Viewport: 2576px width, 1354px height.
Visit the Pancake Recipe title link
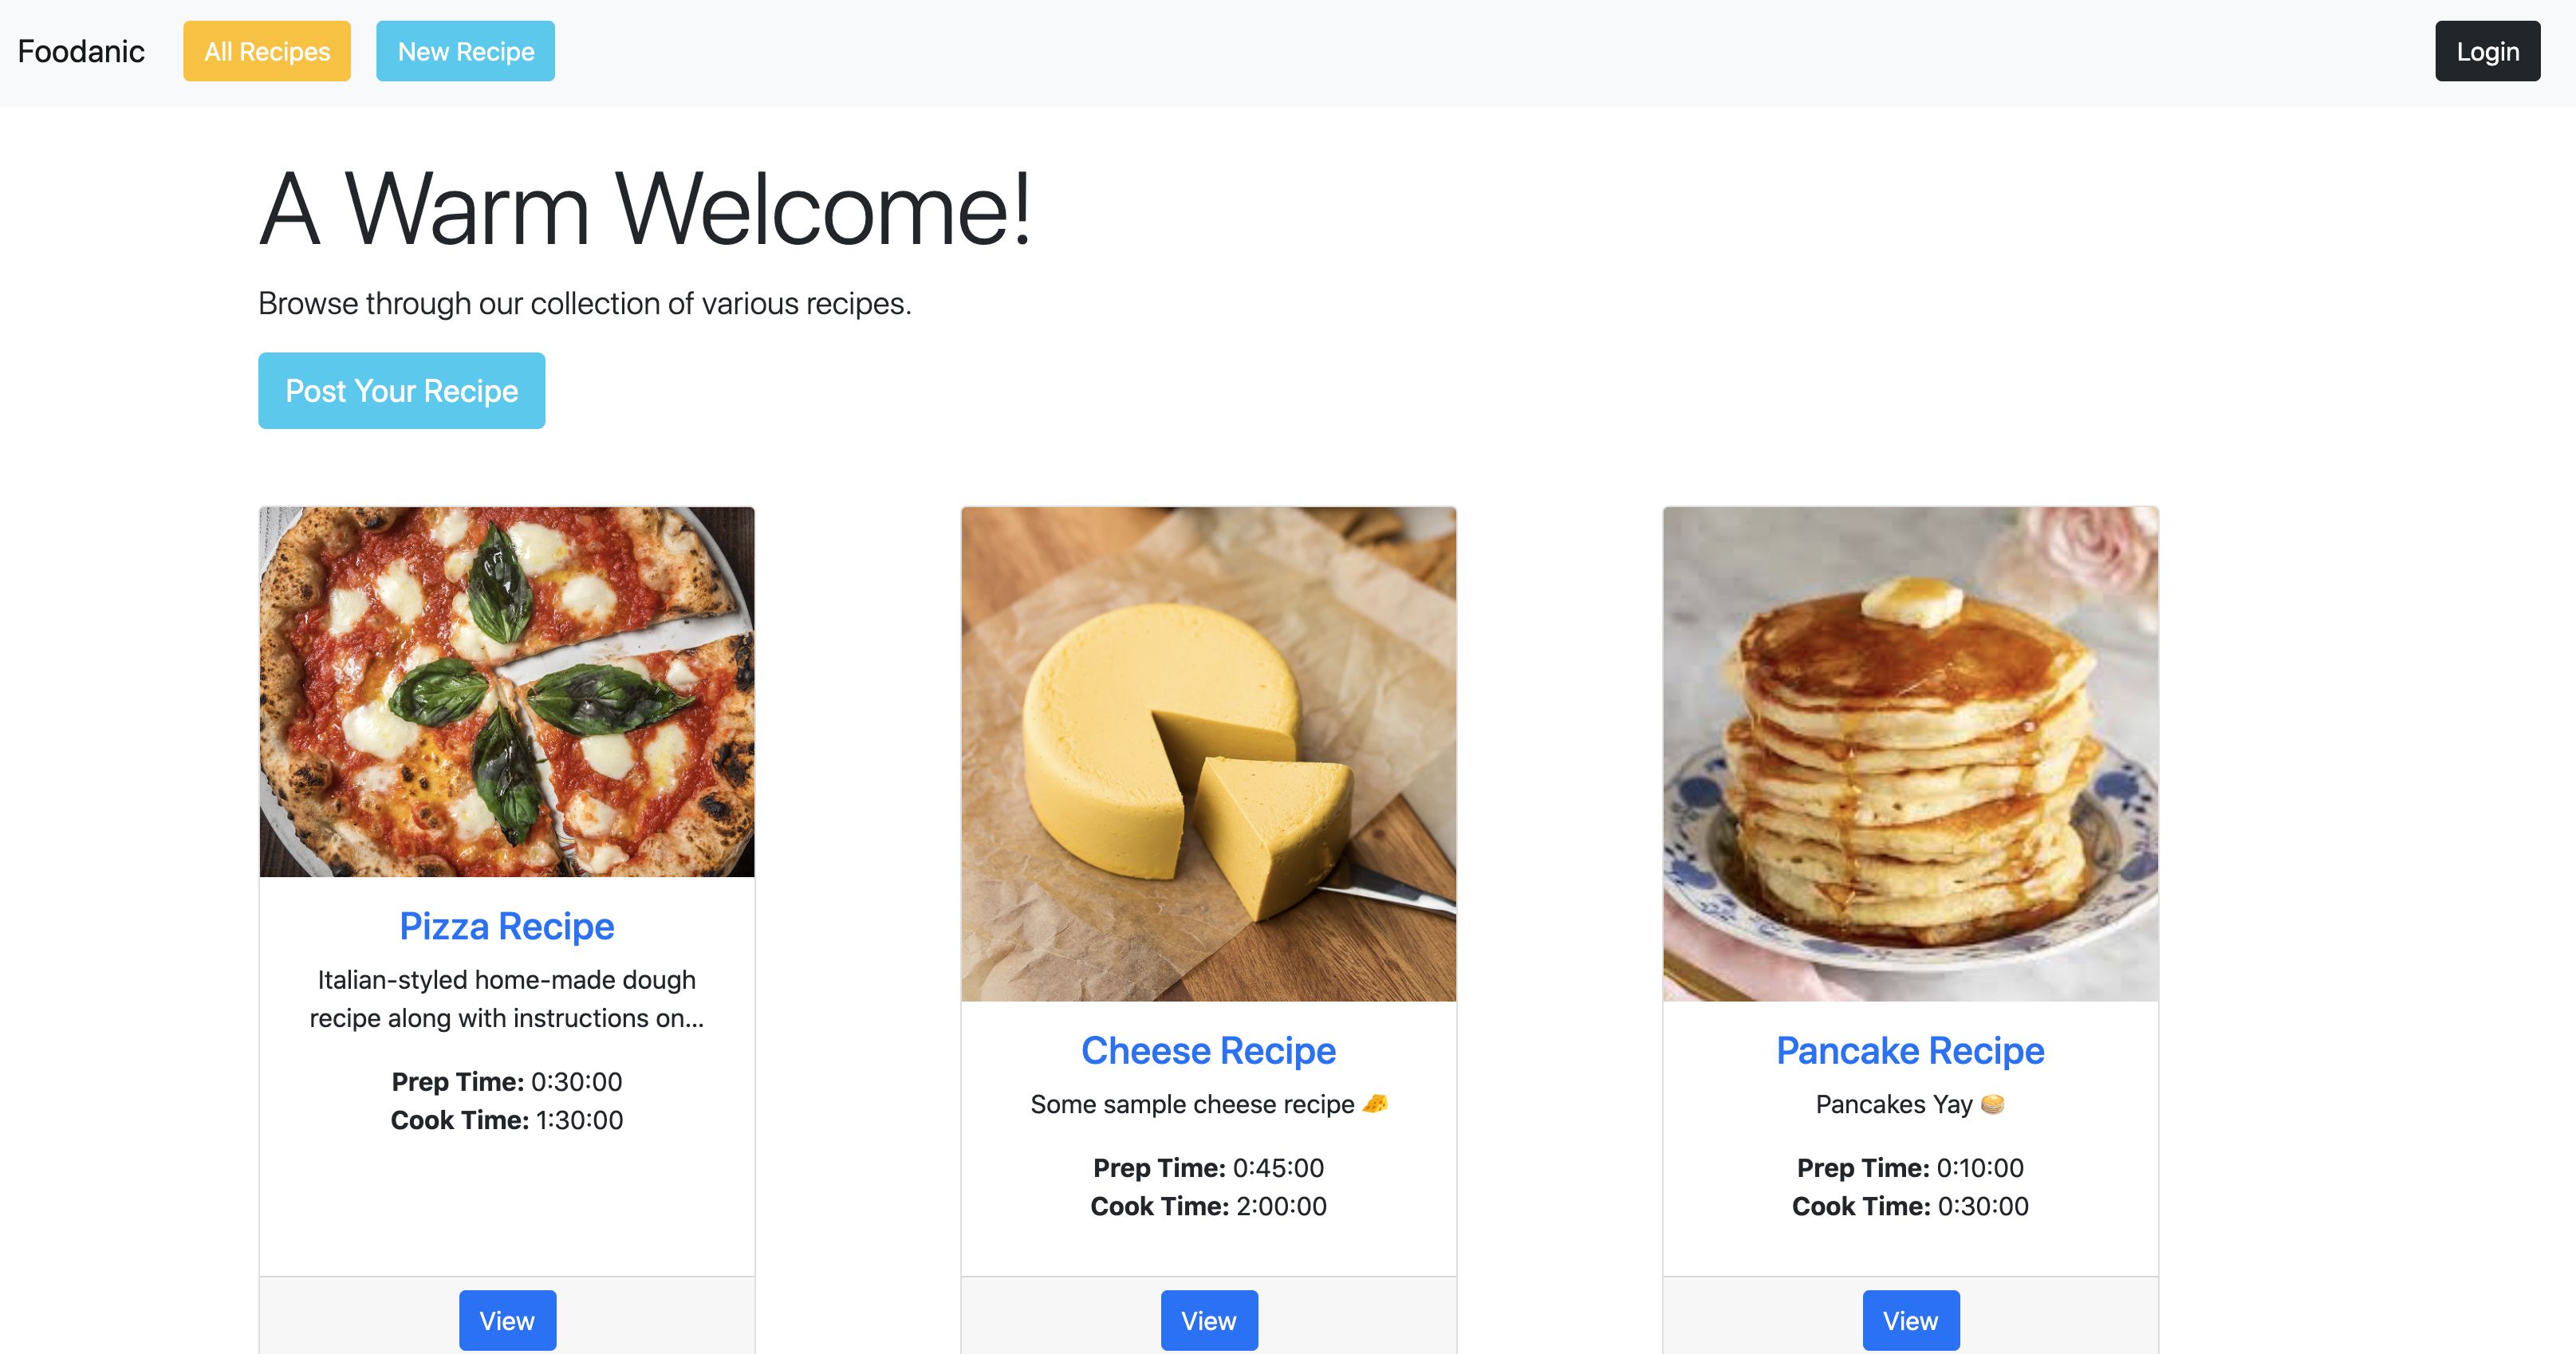click(1910, 1050)
